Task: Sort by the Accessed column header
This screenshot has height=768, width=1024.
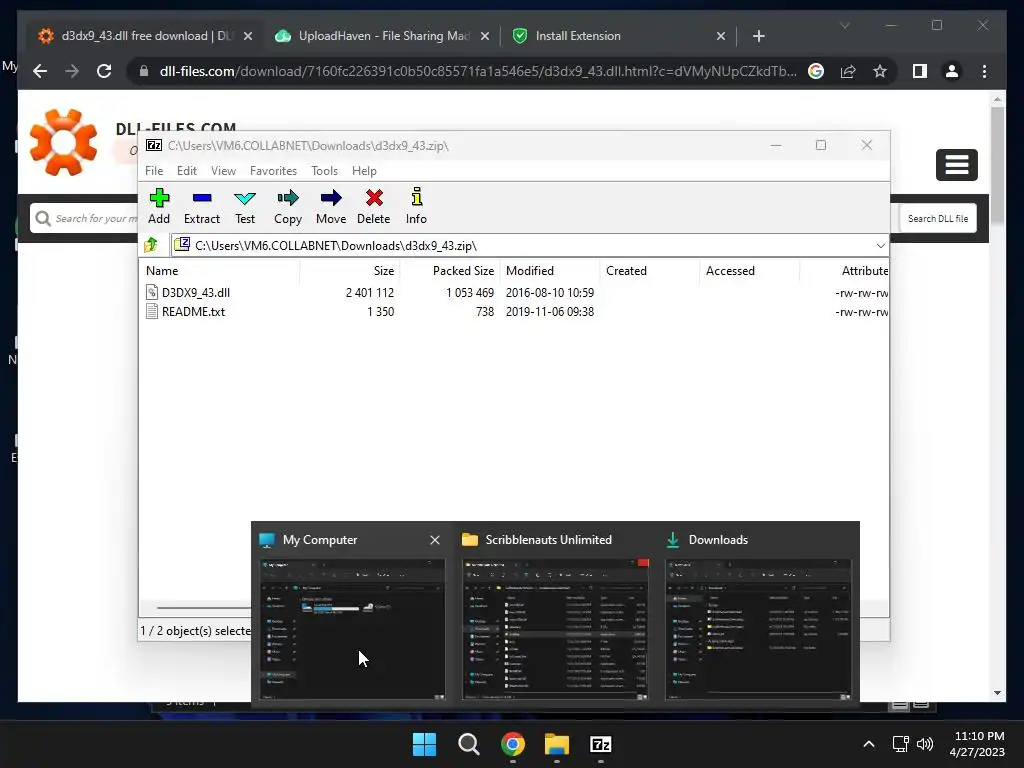Action: (x=749, y=270)
